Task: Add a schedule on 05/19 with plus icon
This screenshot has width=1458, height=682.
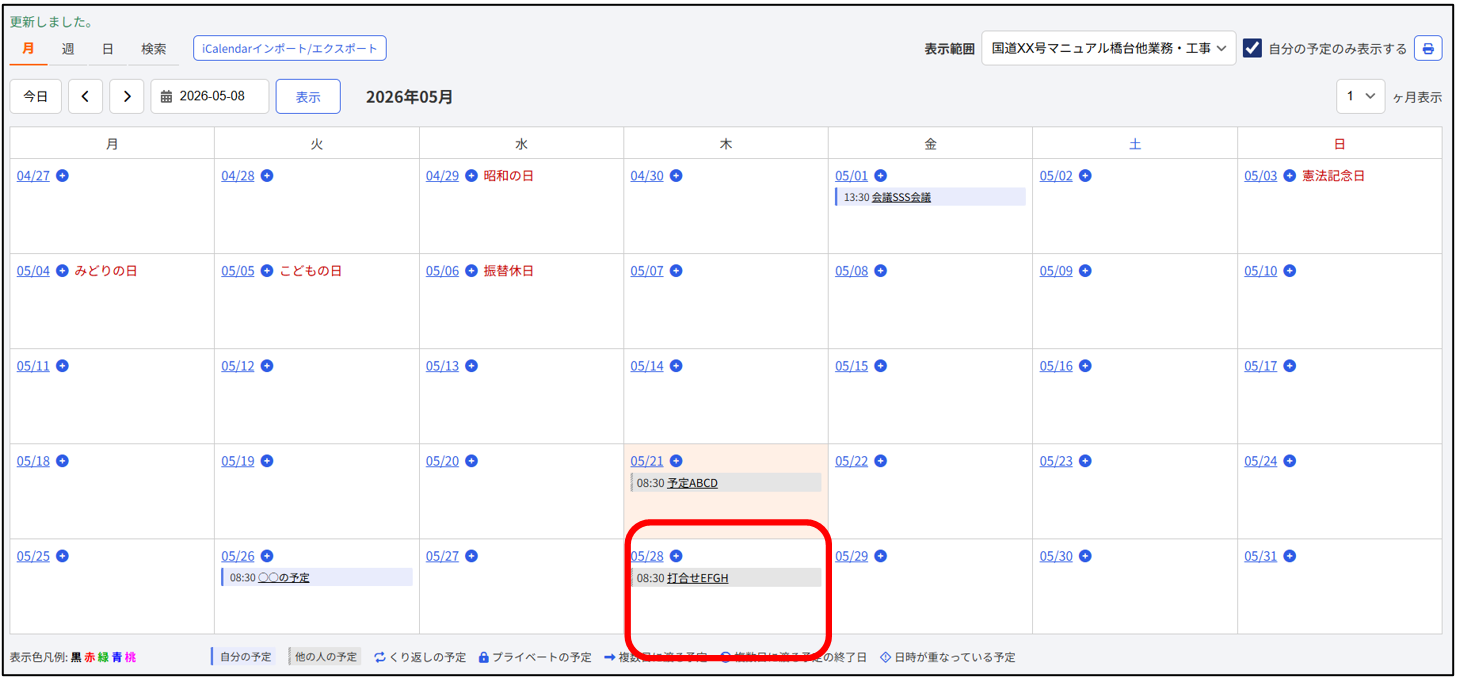Action: pos(267,461)
